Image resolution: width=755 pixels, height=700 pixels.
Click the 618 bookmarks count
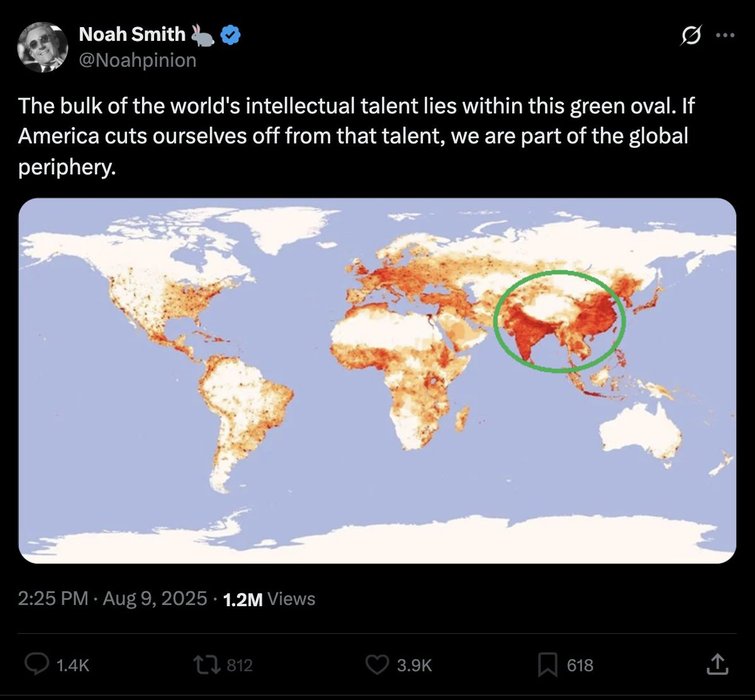[580, 665]
